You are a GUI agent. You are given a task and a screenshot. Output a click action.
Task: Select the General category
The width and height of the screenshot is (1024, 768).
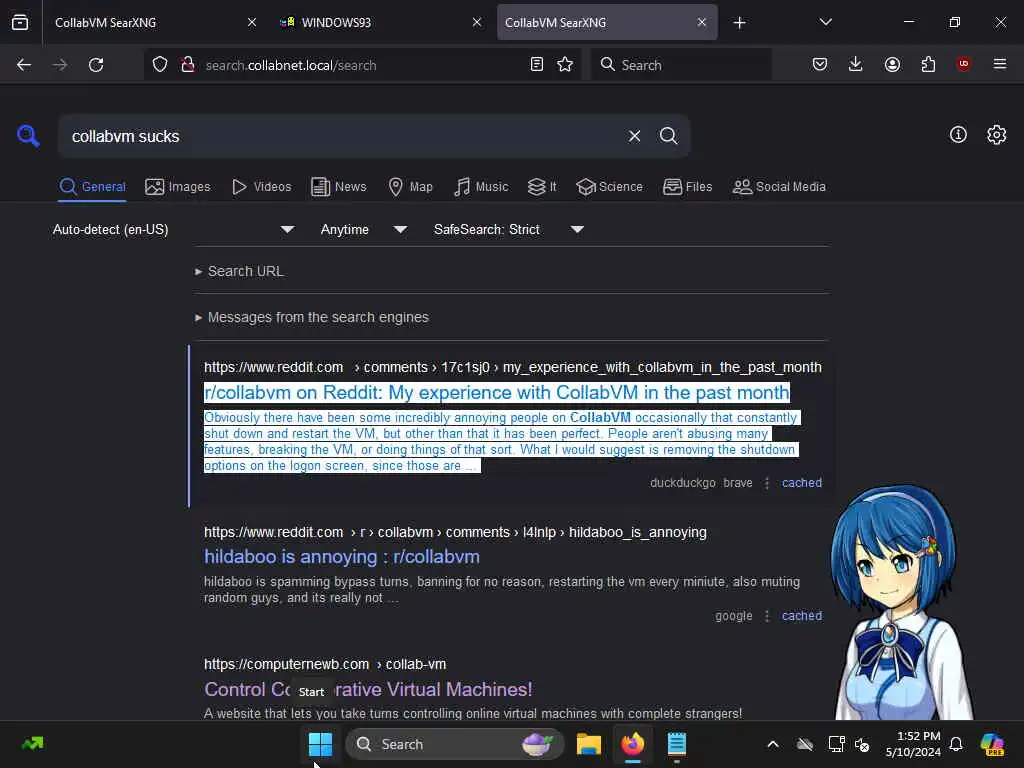pyautogui.click(x=92, y=187)
